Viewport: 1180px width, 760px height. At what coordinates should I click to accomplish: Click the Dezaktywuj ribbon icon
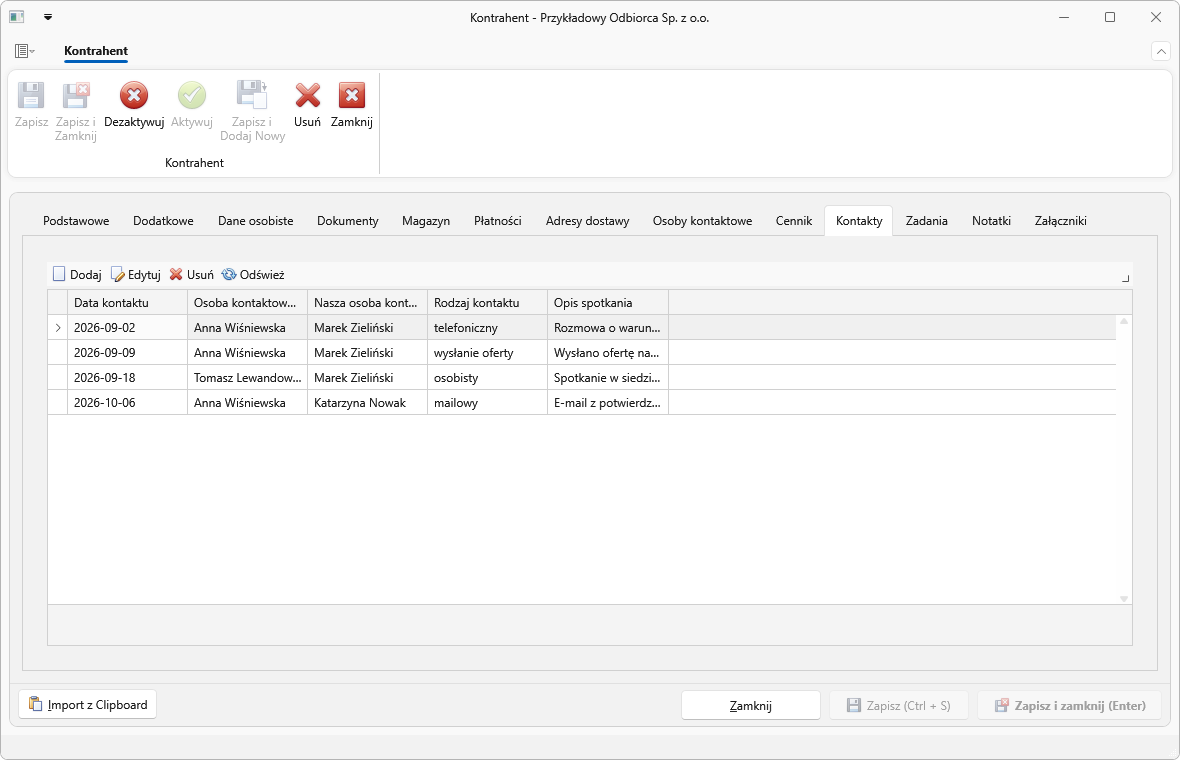point(134,96)
